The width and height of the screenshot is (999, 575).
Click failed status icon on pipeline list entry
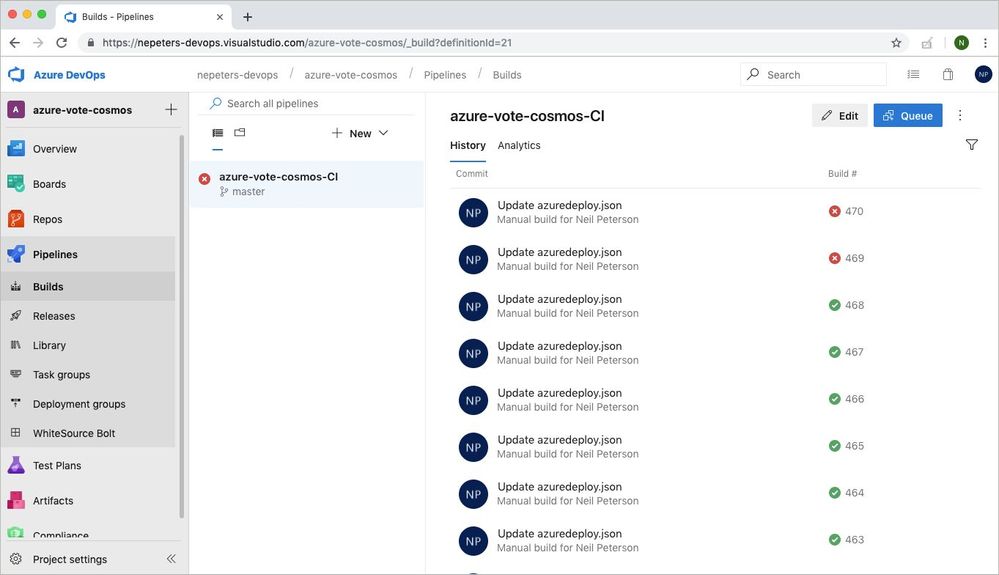coord(205,179)
